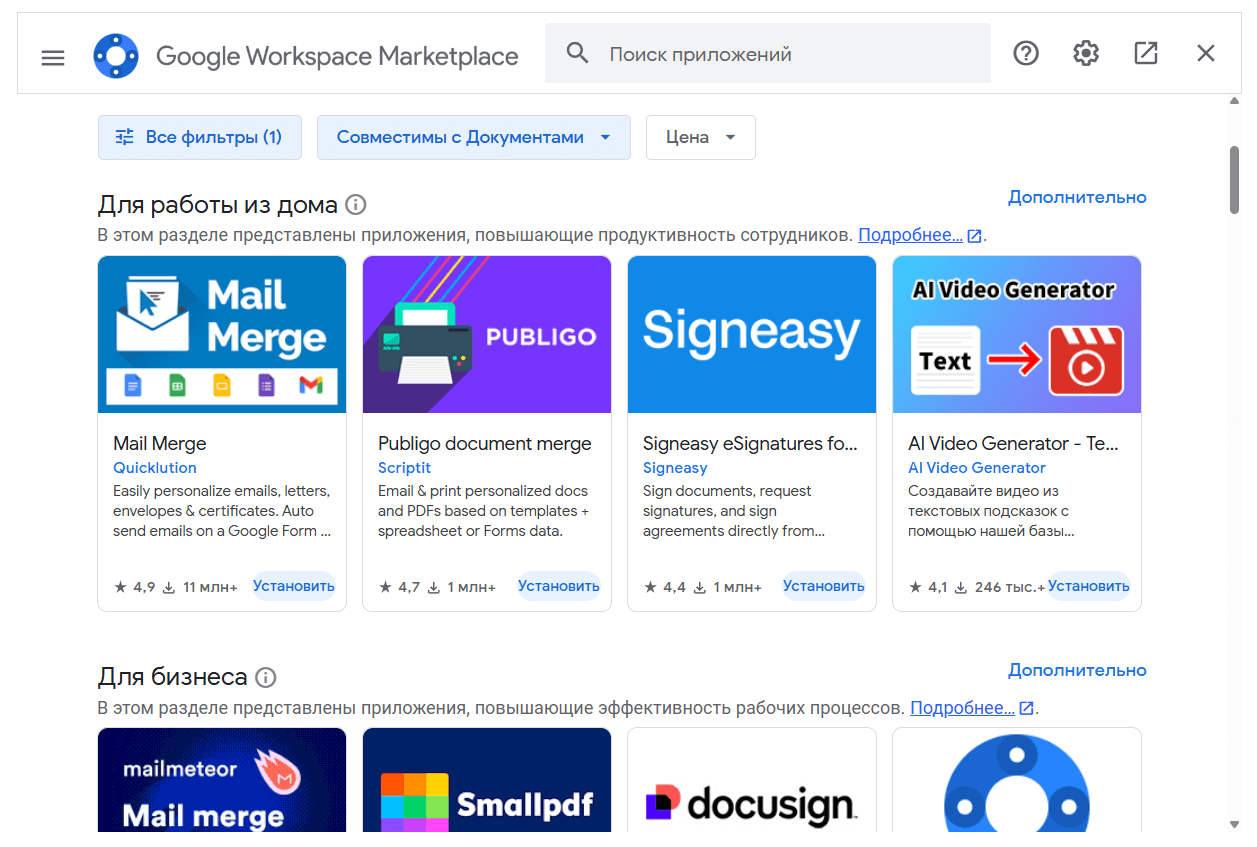
Task: Expand the Цена dropdown
Action: coord(701,137)
